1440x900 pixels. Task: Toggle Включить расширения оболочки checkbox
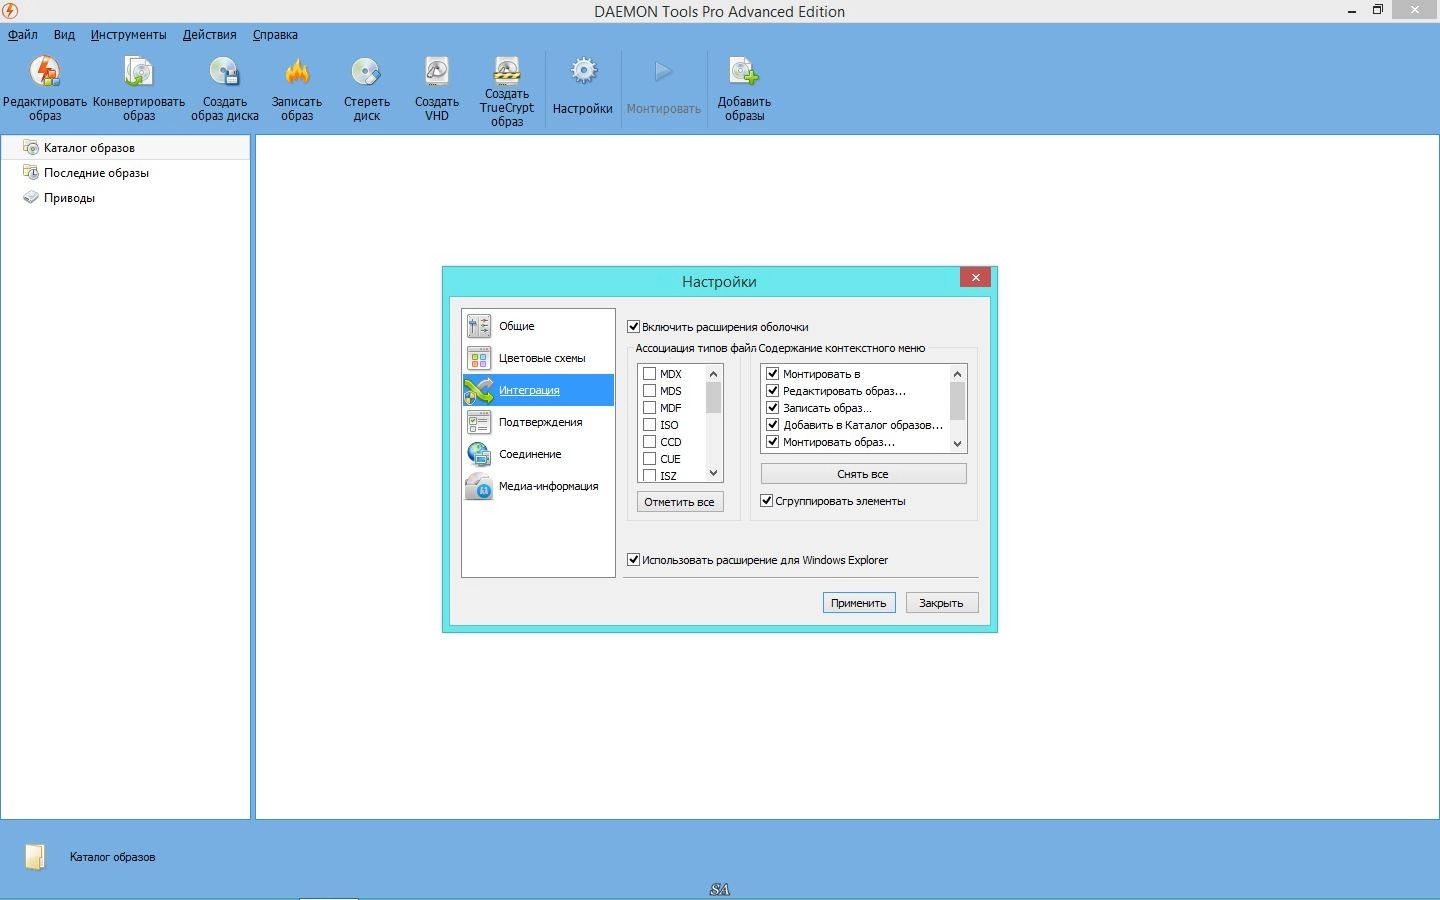[633, 327]
